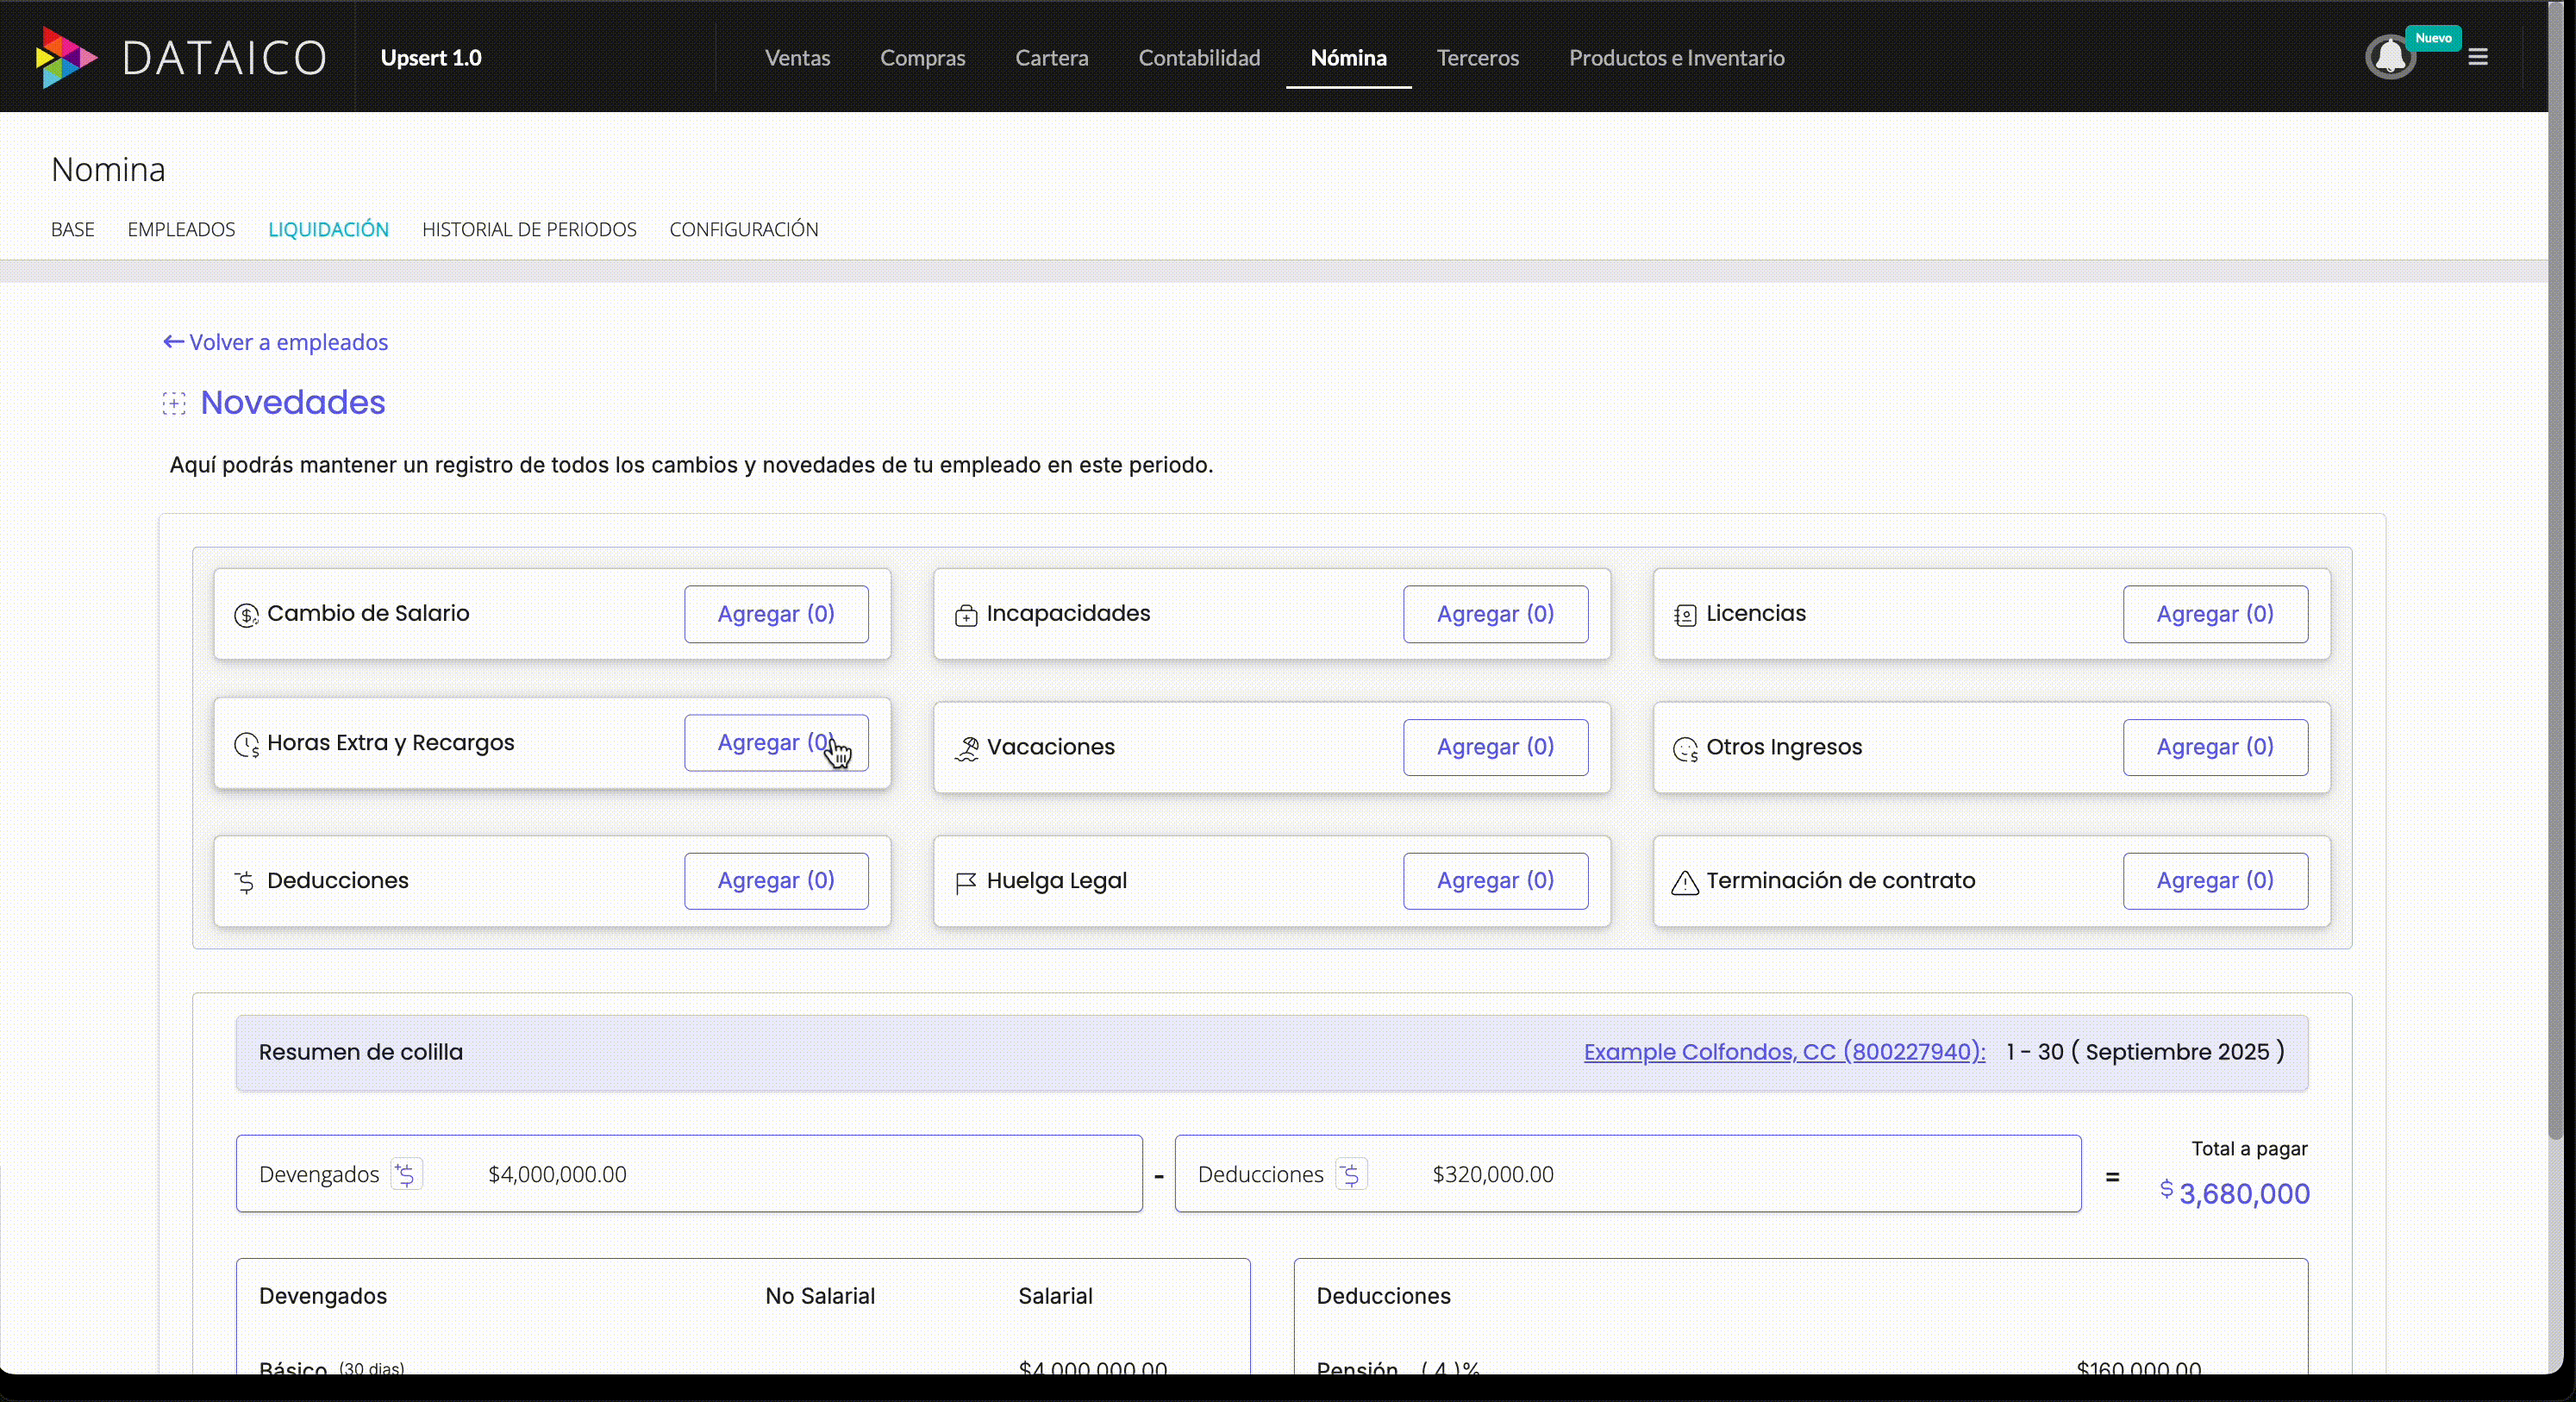Click the Huelga Legal flag icon

966,883
